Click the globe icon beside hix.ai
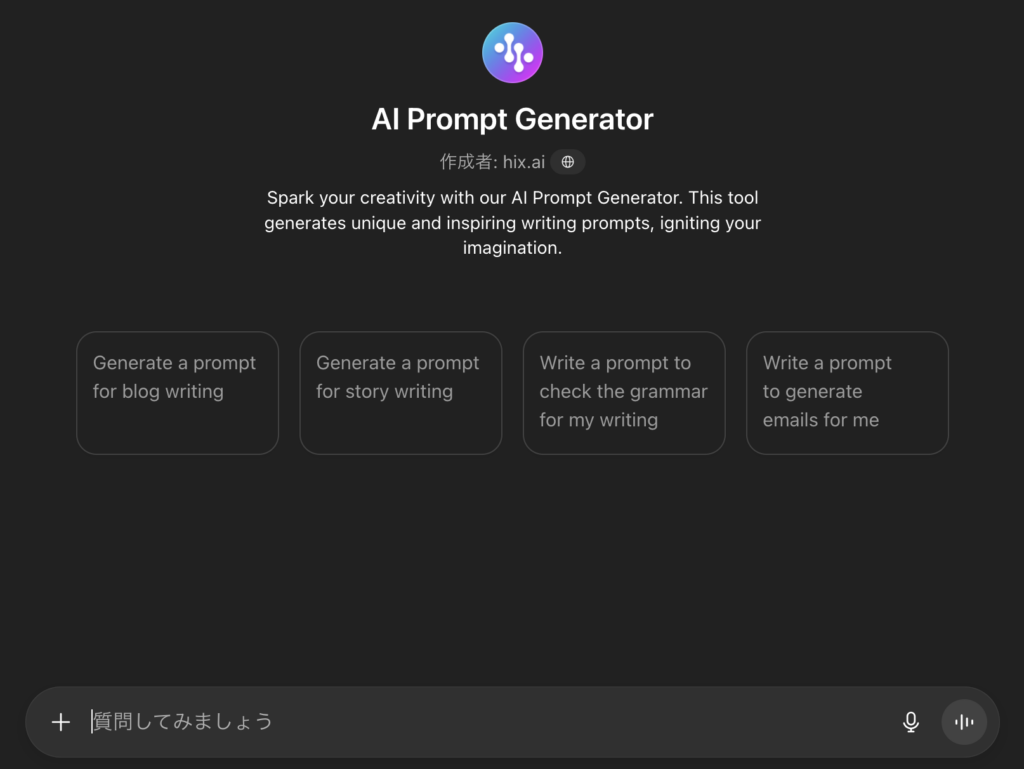 coord(568,162)
